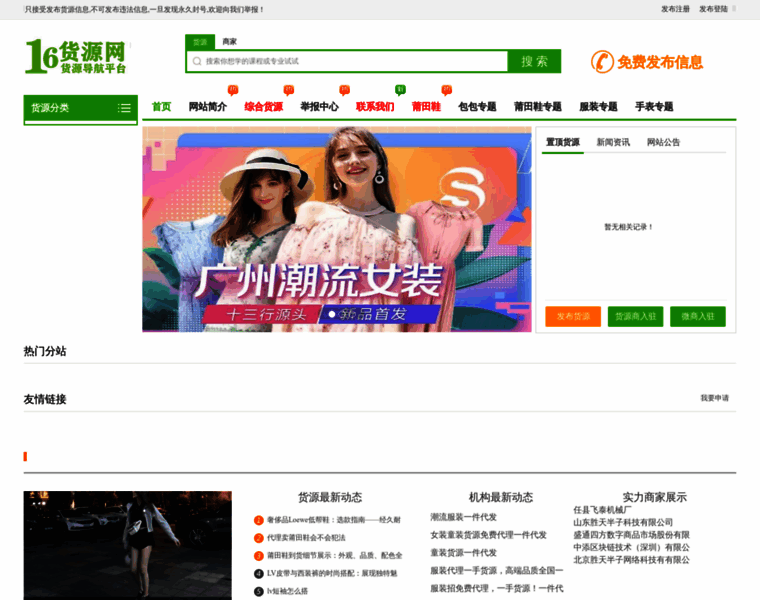The height and width of the screenshot is (600, 760).
Task: Open merchant 北京胜天半子网络科技有限公
Action: point(632,560)
